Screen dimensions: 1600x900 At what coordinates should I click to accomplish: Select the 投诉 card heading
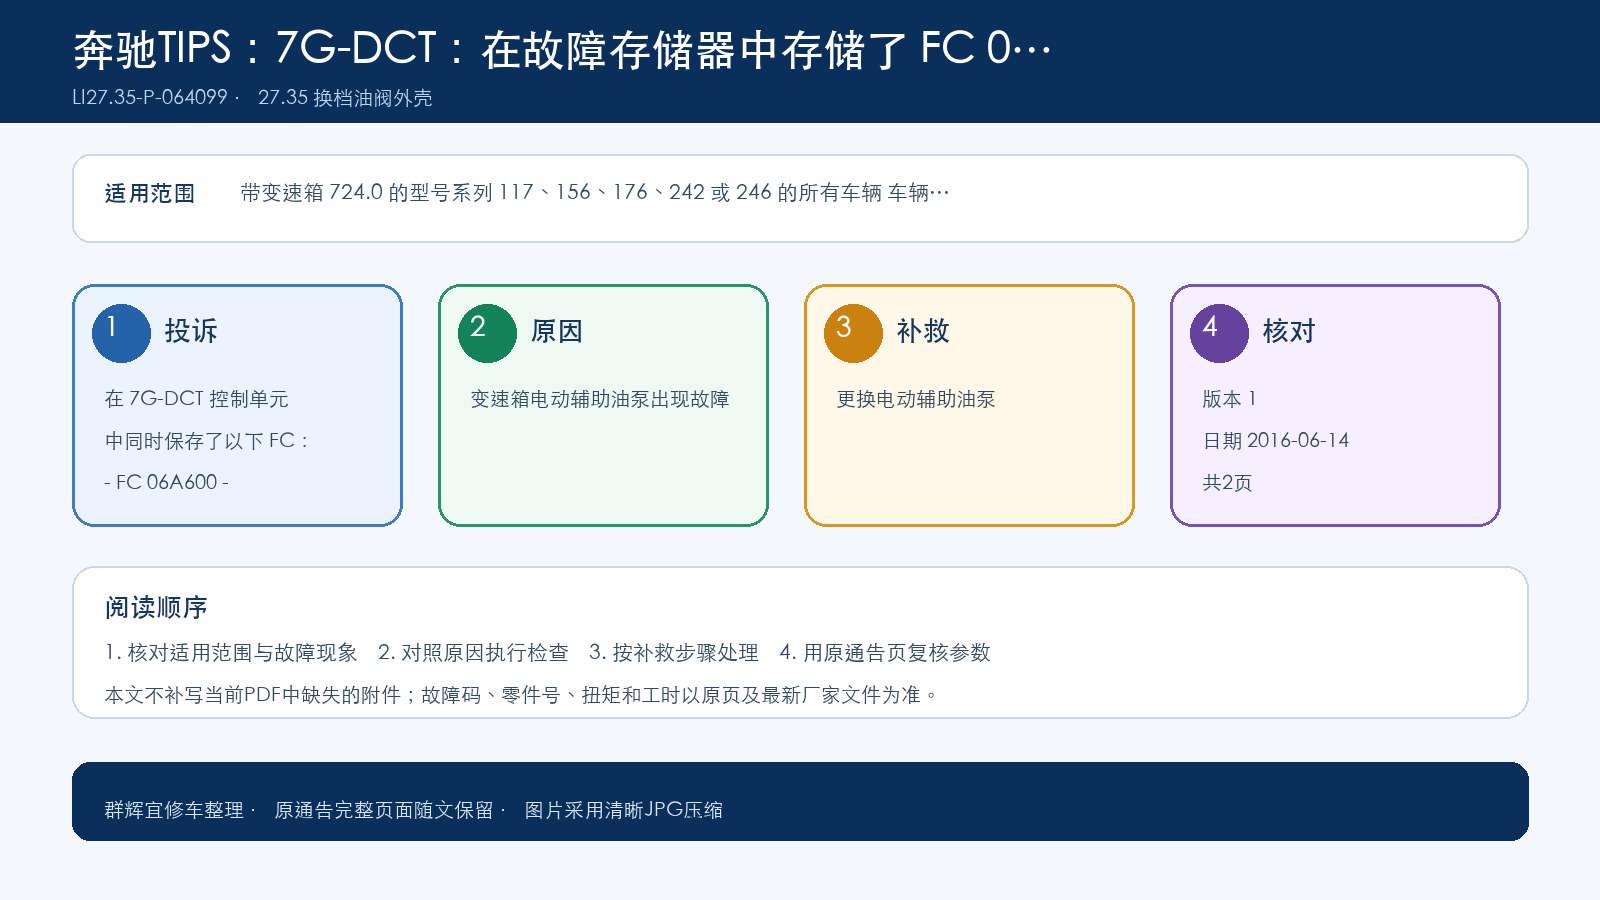point(191,331)
